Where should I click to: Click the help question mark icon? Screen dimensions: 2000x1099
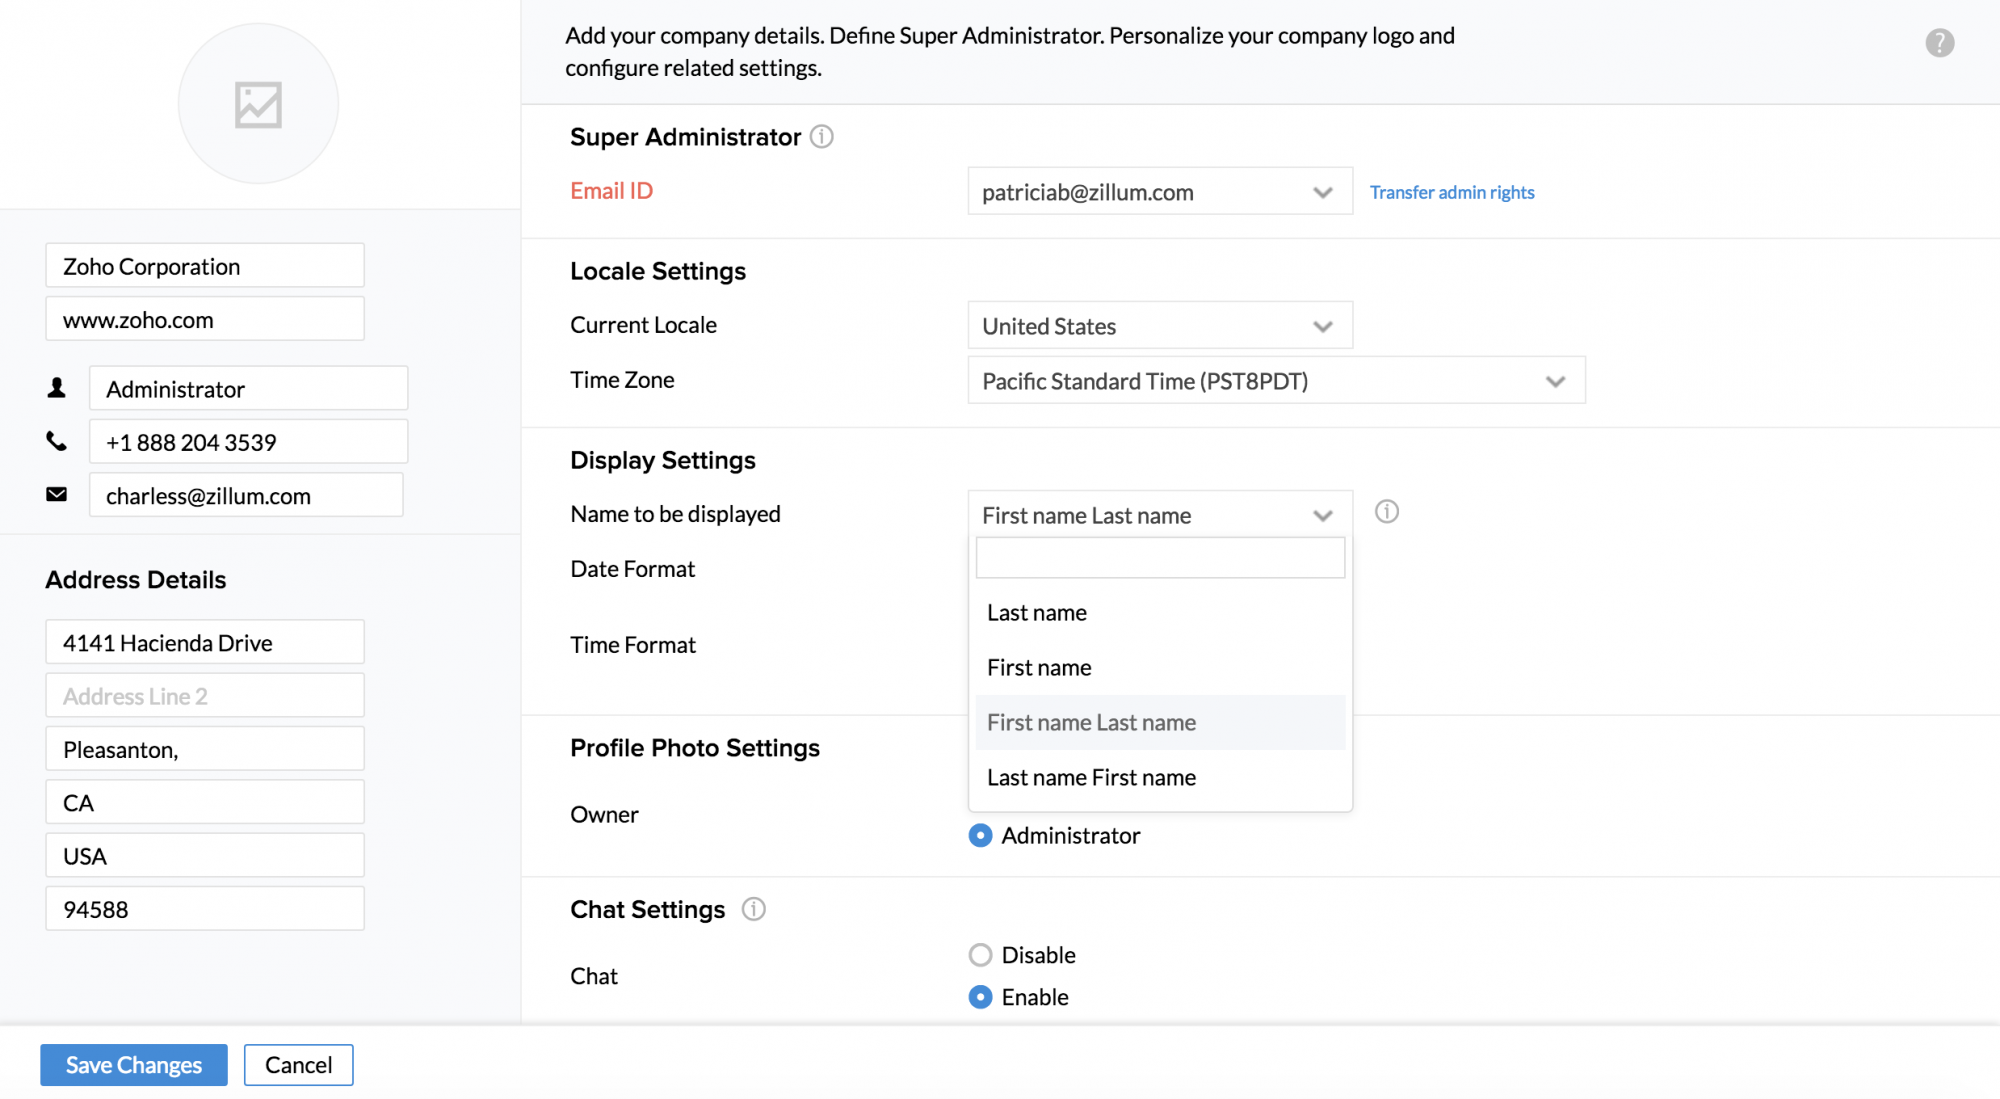(x=1939, y=43)
